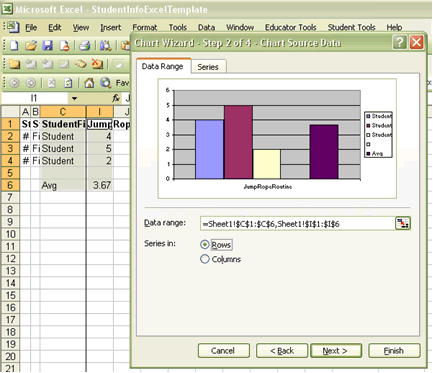Select column C header

pyautogui.click(x=63, y=112)
